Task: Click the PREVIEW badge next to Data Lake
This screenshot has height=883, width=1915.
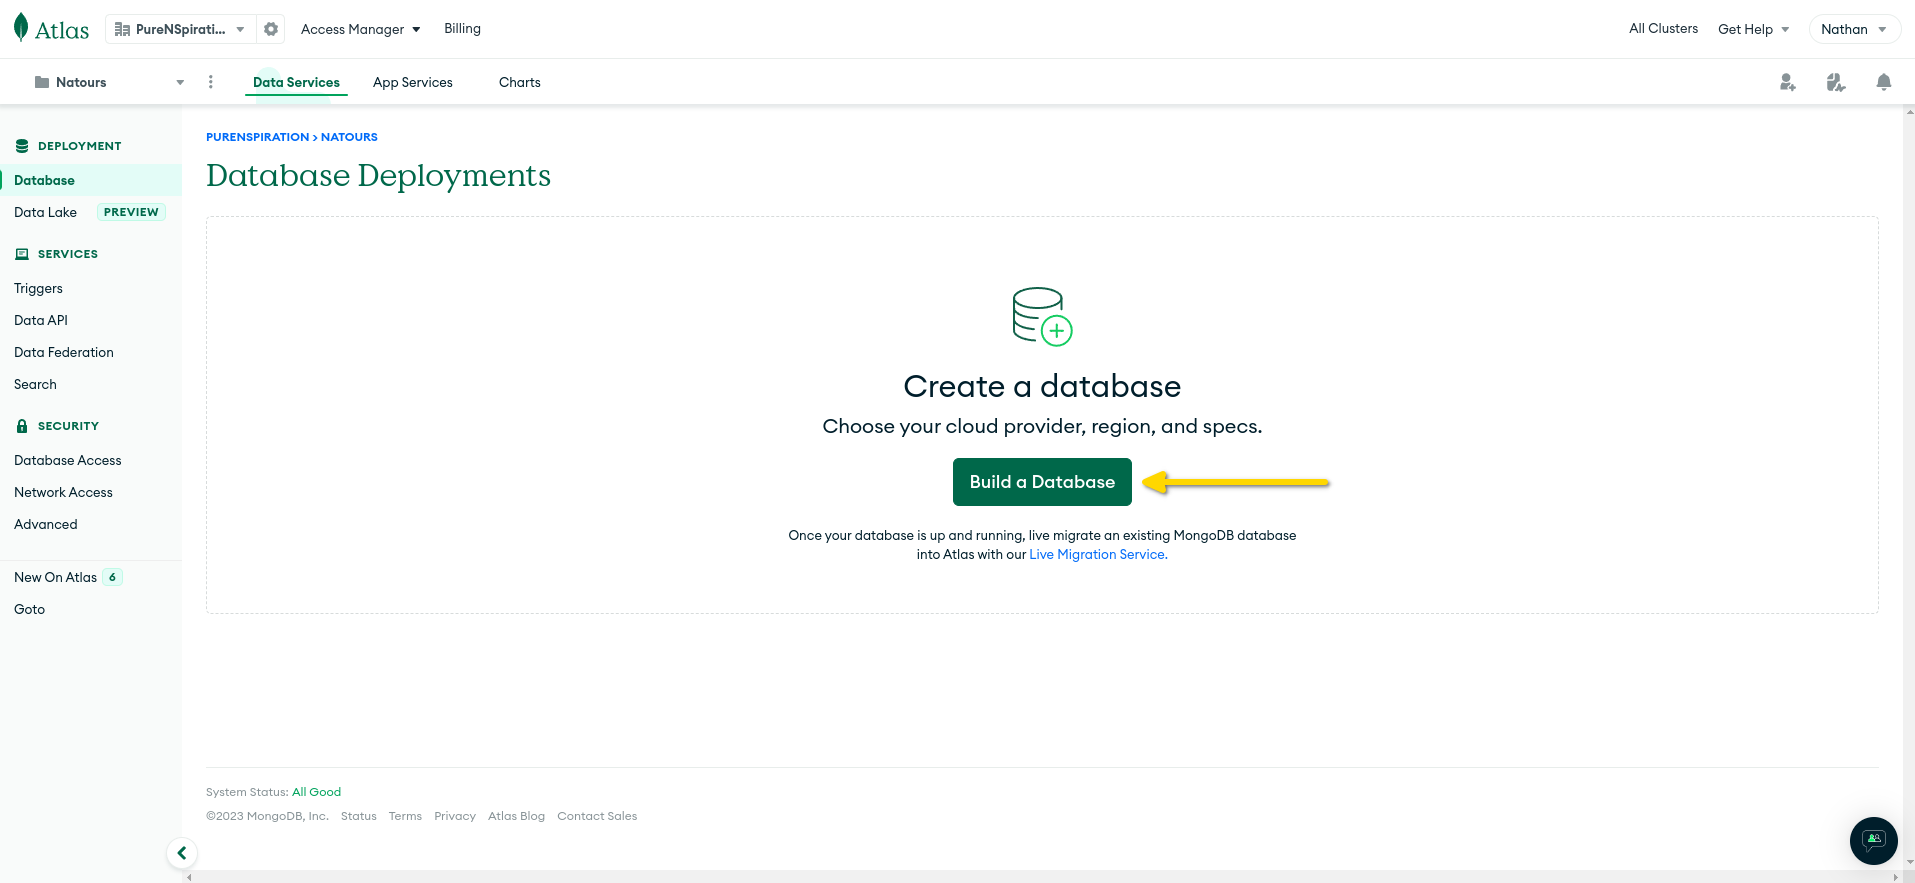Action: pyautogui.click(x=131, y=212)
